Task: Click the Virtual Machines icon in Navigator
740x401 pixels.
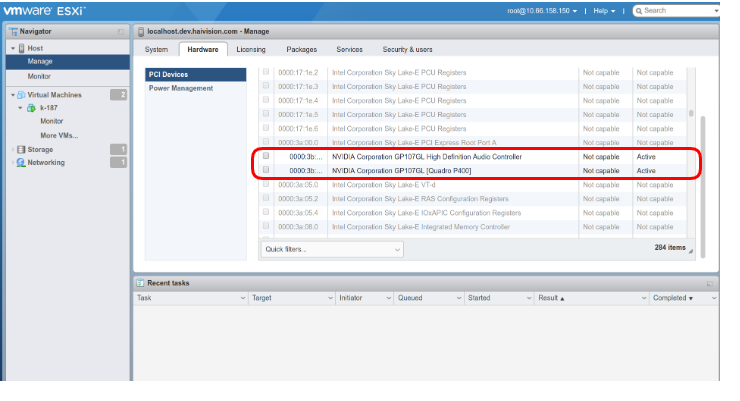Action: [x=20, y=95]
